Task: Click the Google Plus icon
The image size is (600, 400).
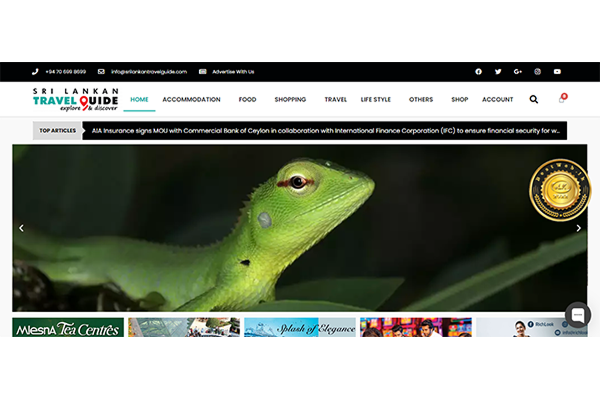Action: pyautogui.click(x=518, y=72)
